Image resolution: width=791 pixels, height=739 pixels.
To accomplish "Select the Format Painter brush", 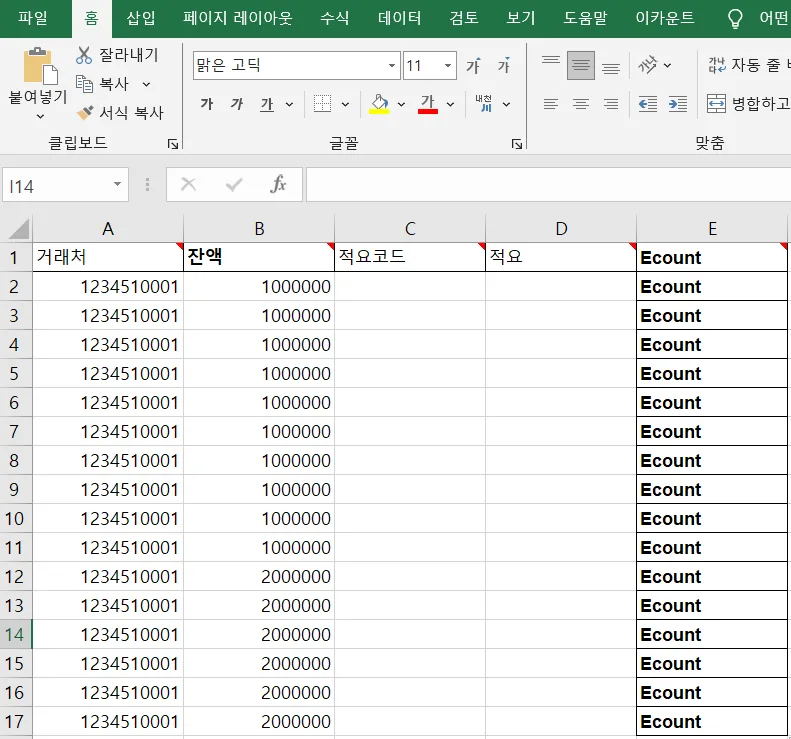I will (x=84, y=112).
